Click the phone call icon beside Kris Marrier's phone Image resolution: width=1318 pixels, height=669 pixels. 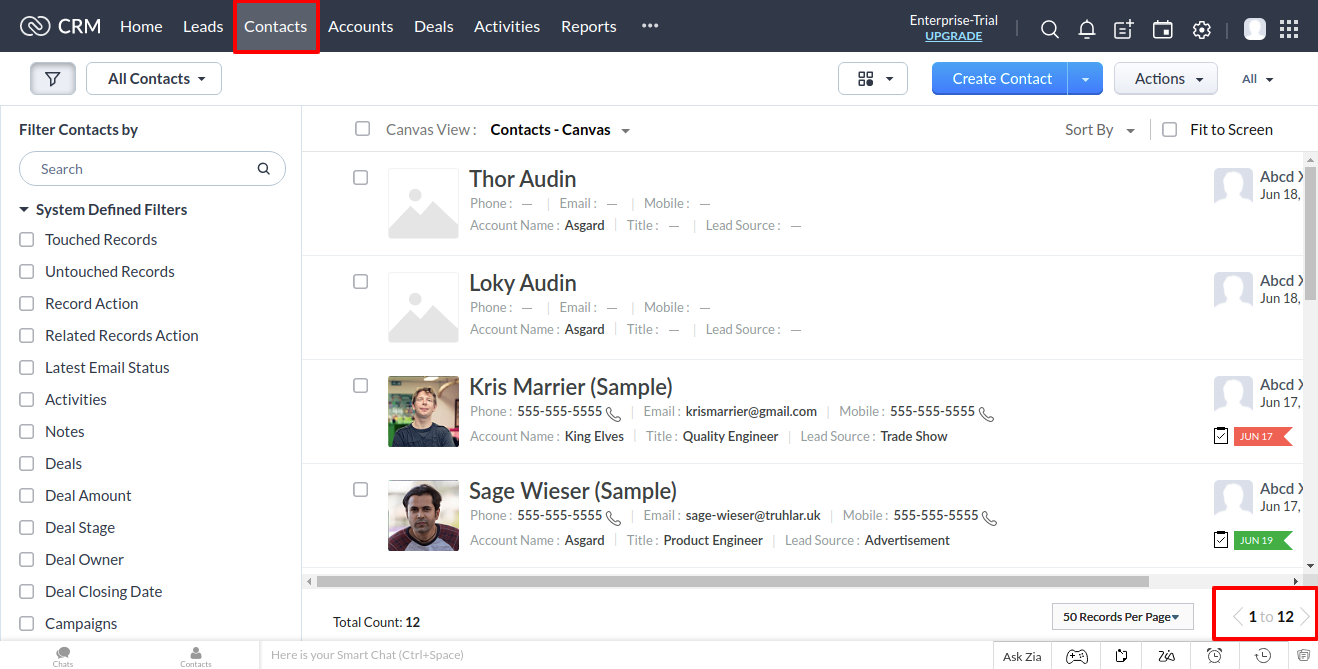coord(613,413)
